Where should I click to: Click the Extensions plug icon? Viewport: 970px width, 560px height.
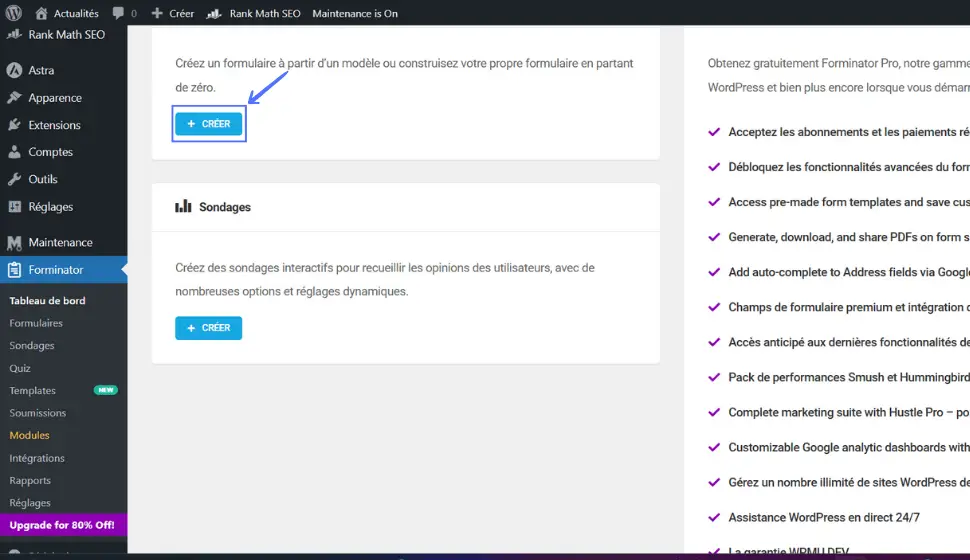(14, 125)
